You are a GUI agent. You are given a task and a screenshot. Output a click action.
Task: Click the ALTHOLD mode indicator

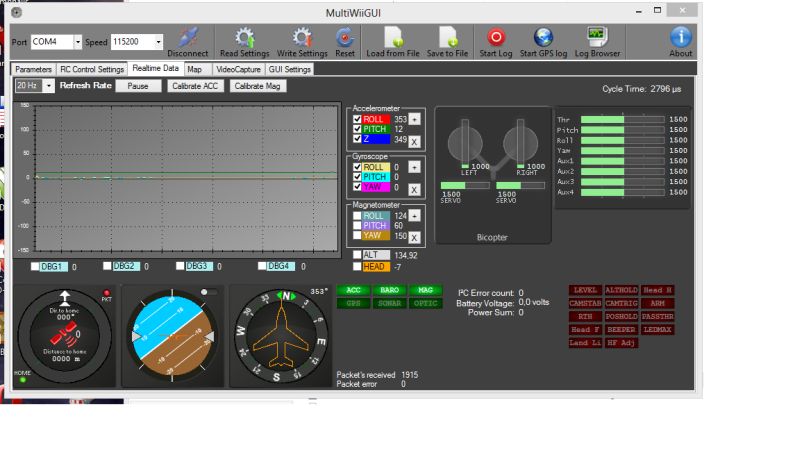(x=621, y=290)
